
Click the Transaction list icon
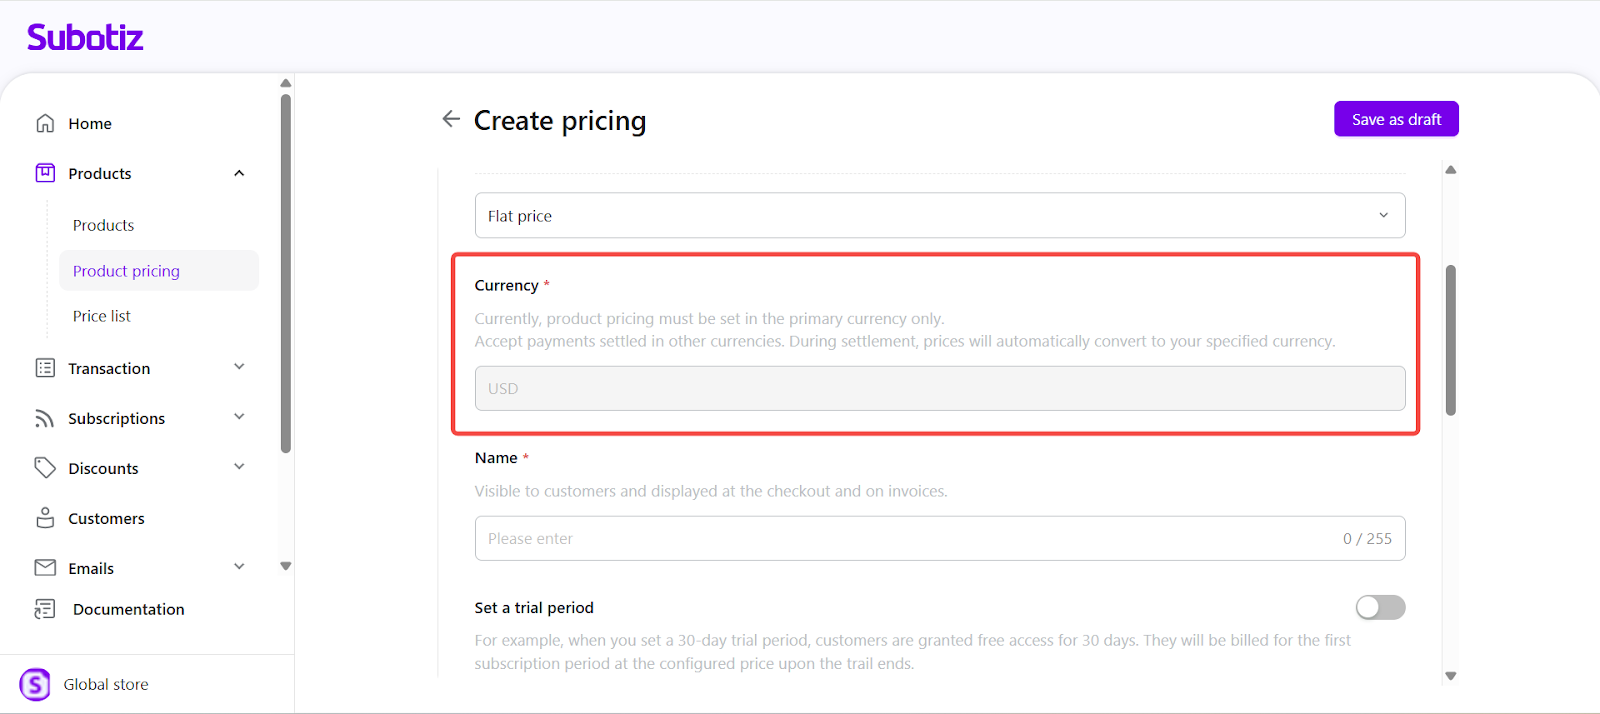(45, 368)
